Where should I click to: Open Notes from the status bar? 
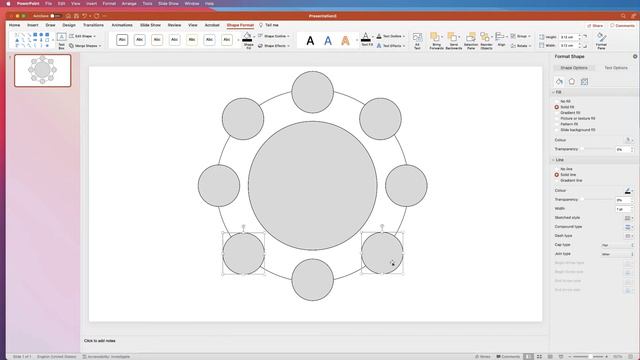(483, 356)
